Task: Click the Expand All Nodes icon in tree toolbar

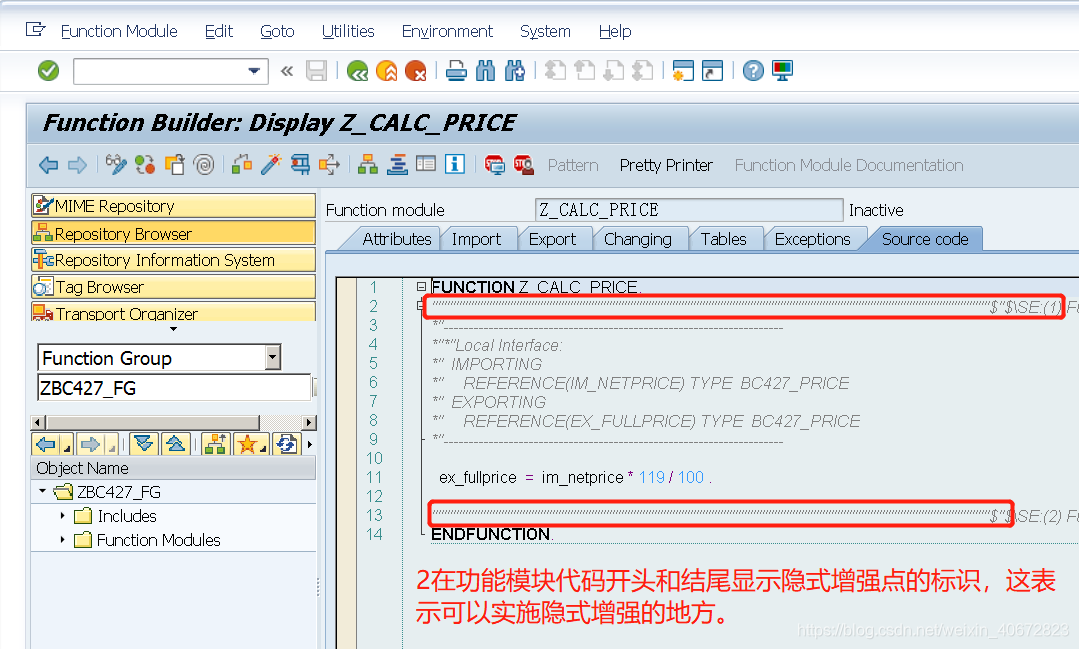Action: pos(144,444)
